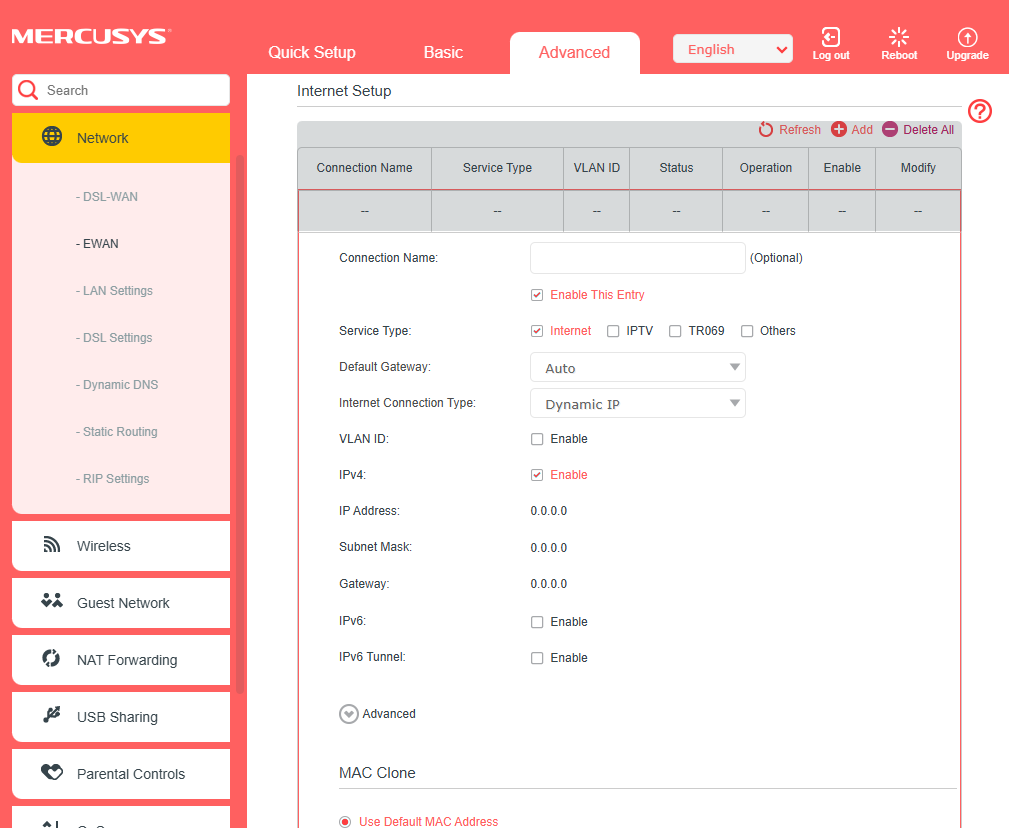Click the Wireless signal icon
The width and height of the screenshot is (1009, 828).
point(51,544)
